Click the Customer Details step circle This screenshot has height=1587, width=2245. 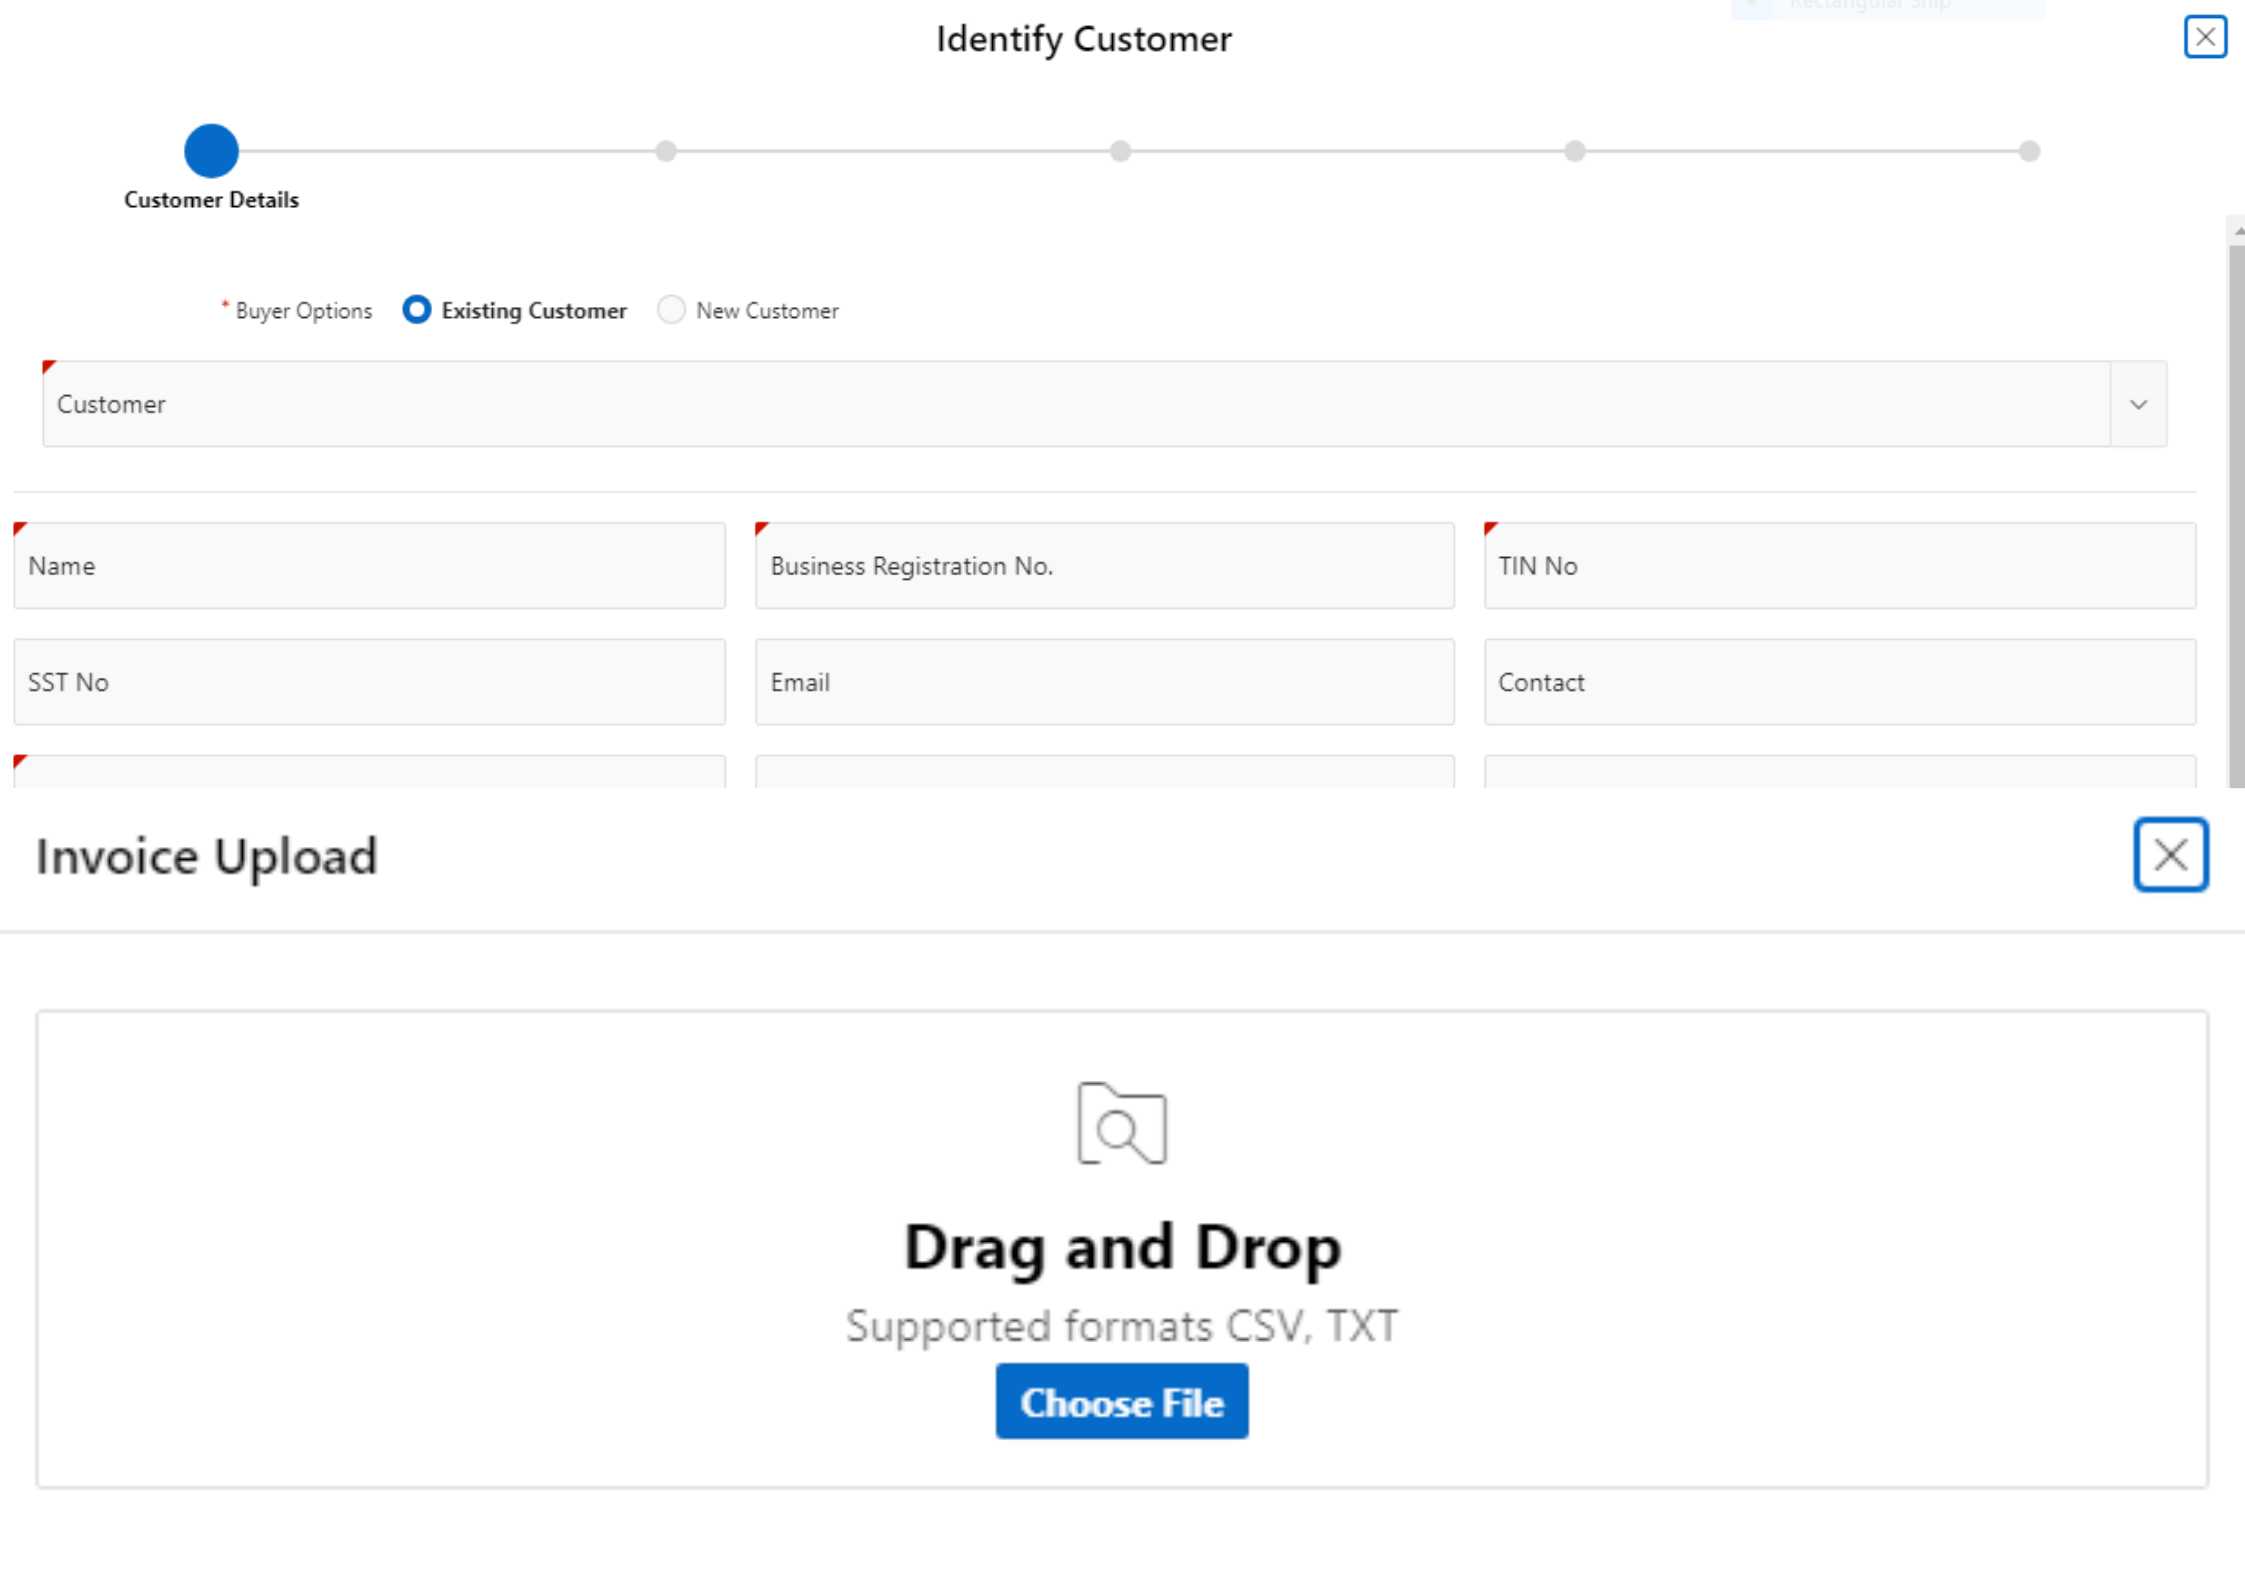click(x=211, y=151)
